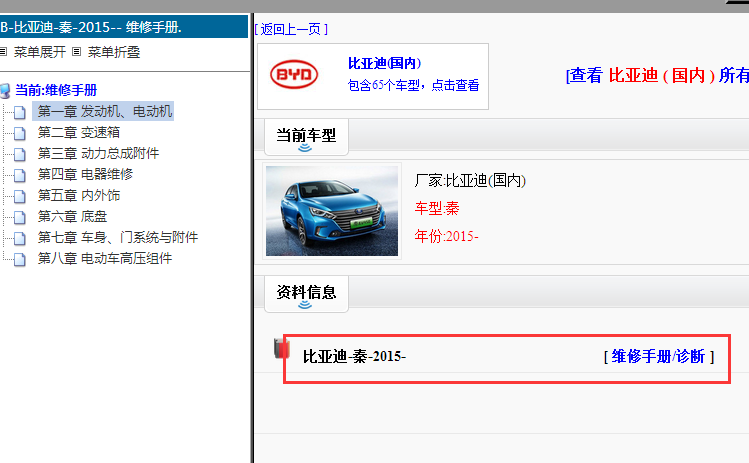The image size is (749, 463).
Task: Open the 维修手册/诊断 link
Action: pyautogui.click(x=659, y=356)
